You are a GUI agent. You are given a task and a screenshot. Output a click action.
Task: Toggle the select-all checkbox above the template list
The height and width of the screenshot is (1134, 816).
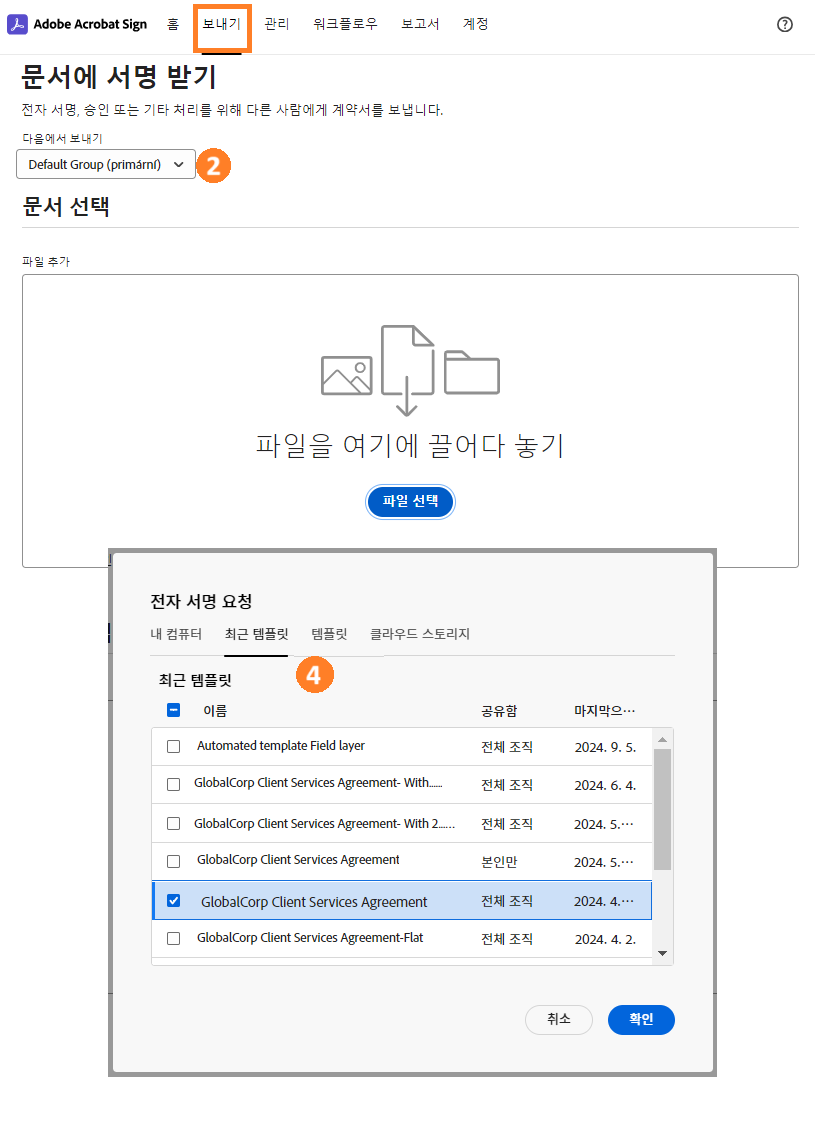173,709
